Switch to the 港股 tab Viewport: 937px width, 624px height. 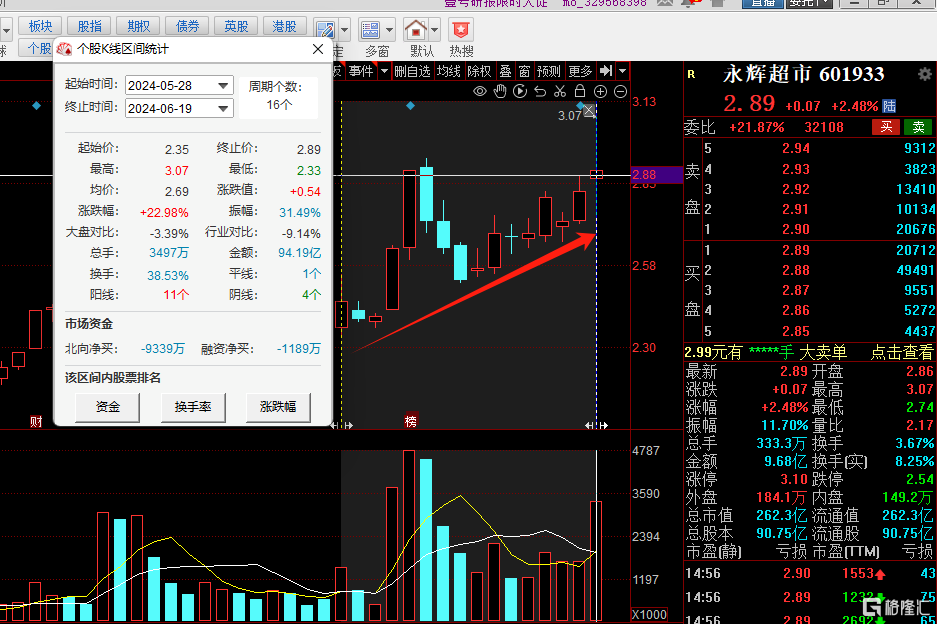(284, 26)
